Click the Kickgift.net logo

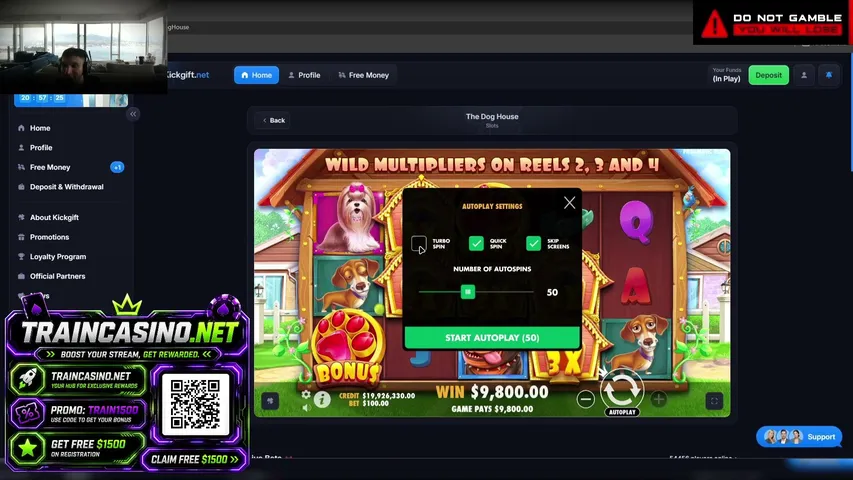pos(188,75)
